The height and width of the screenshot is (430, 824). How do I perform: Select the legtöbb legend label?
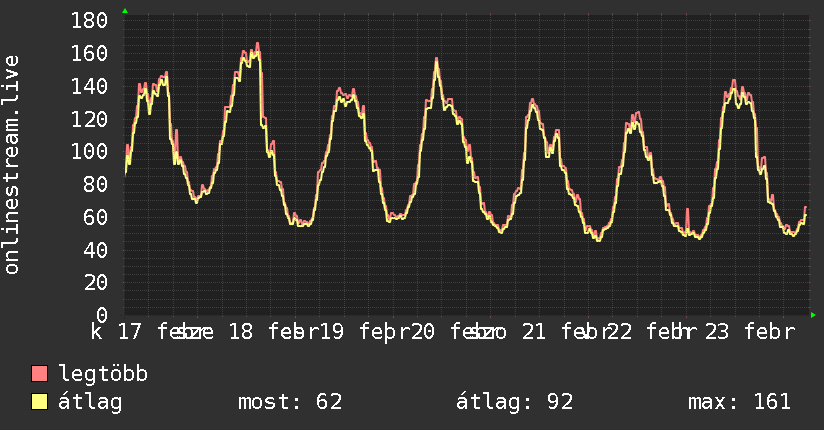pyautogui.click(x=103, y=375)
